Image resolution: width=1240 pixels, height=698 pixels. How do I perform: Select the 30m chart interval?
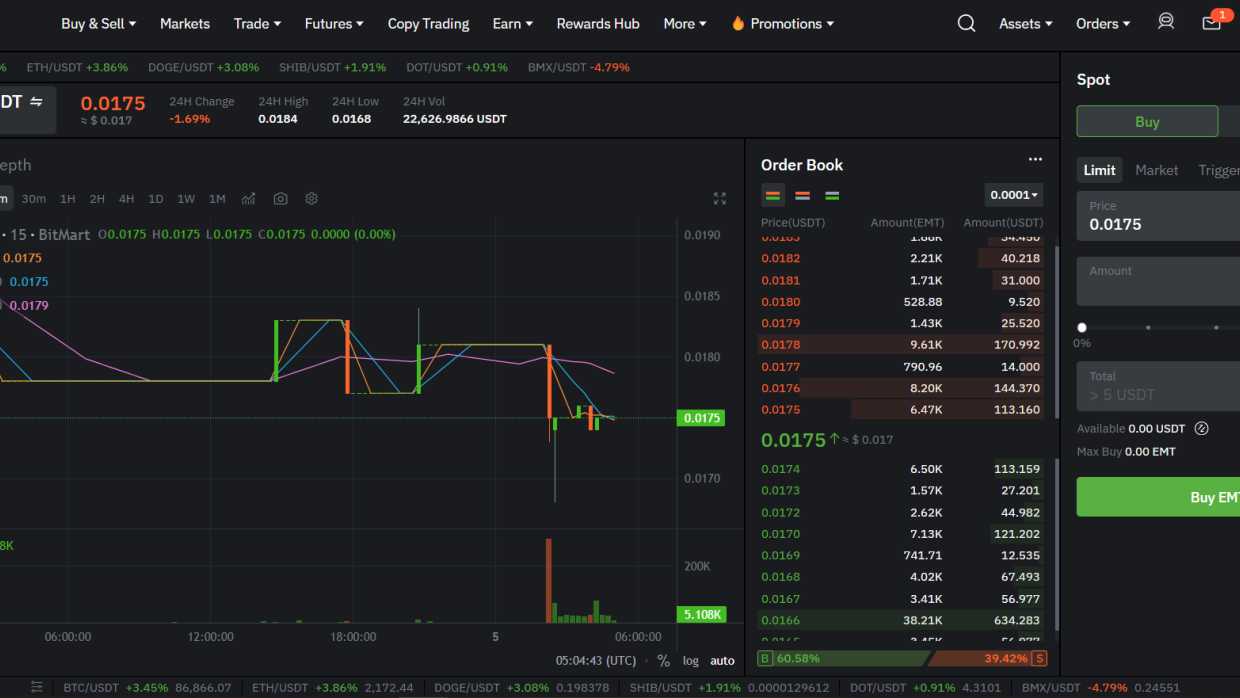(x=34, y=199)
